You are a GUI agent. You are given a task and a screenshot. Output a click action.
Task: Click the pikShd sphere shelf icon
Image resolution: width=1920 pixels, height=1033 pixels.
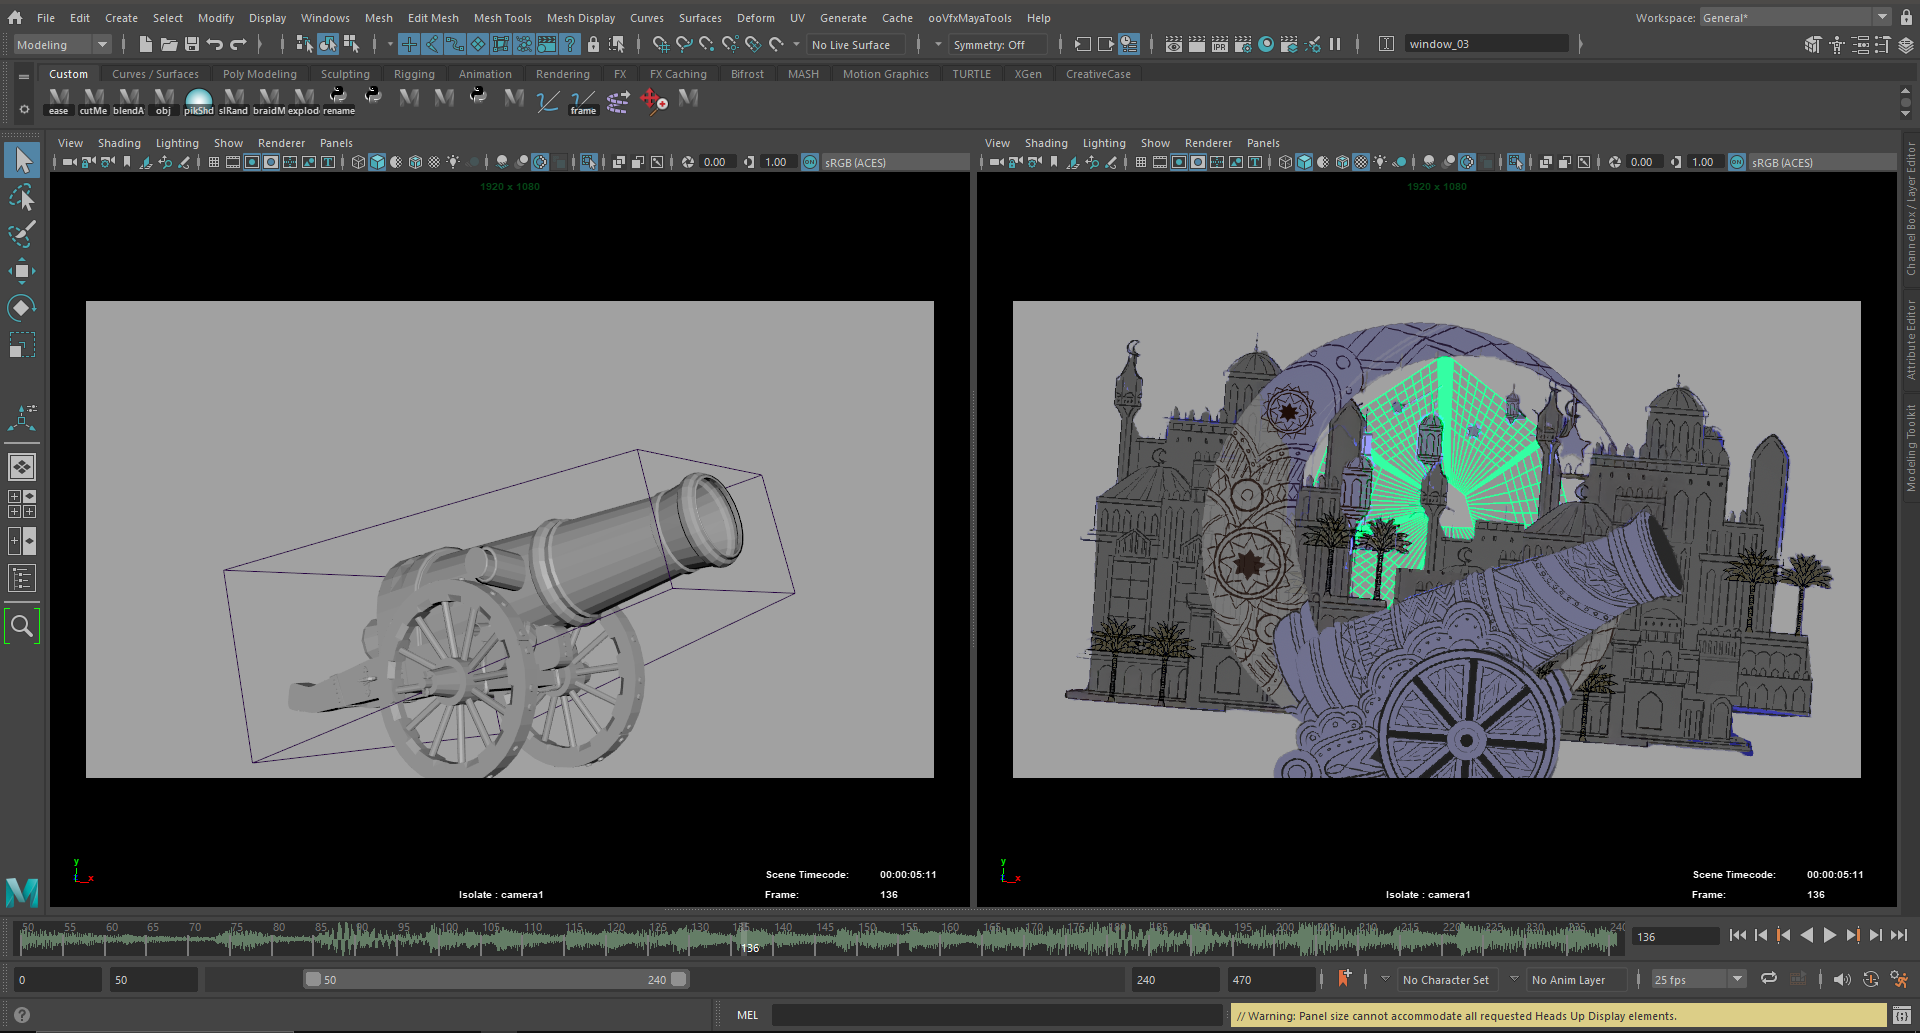click(199, 100)
